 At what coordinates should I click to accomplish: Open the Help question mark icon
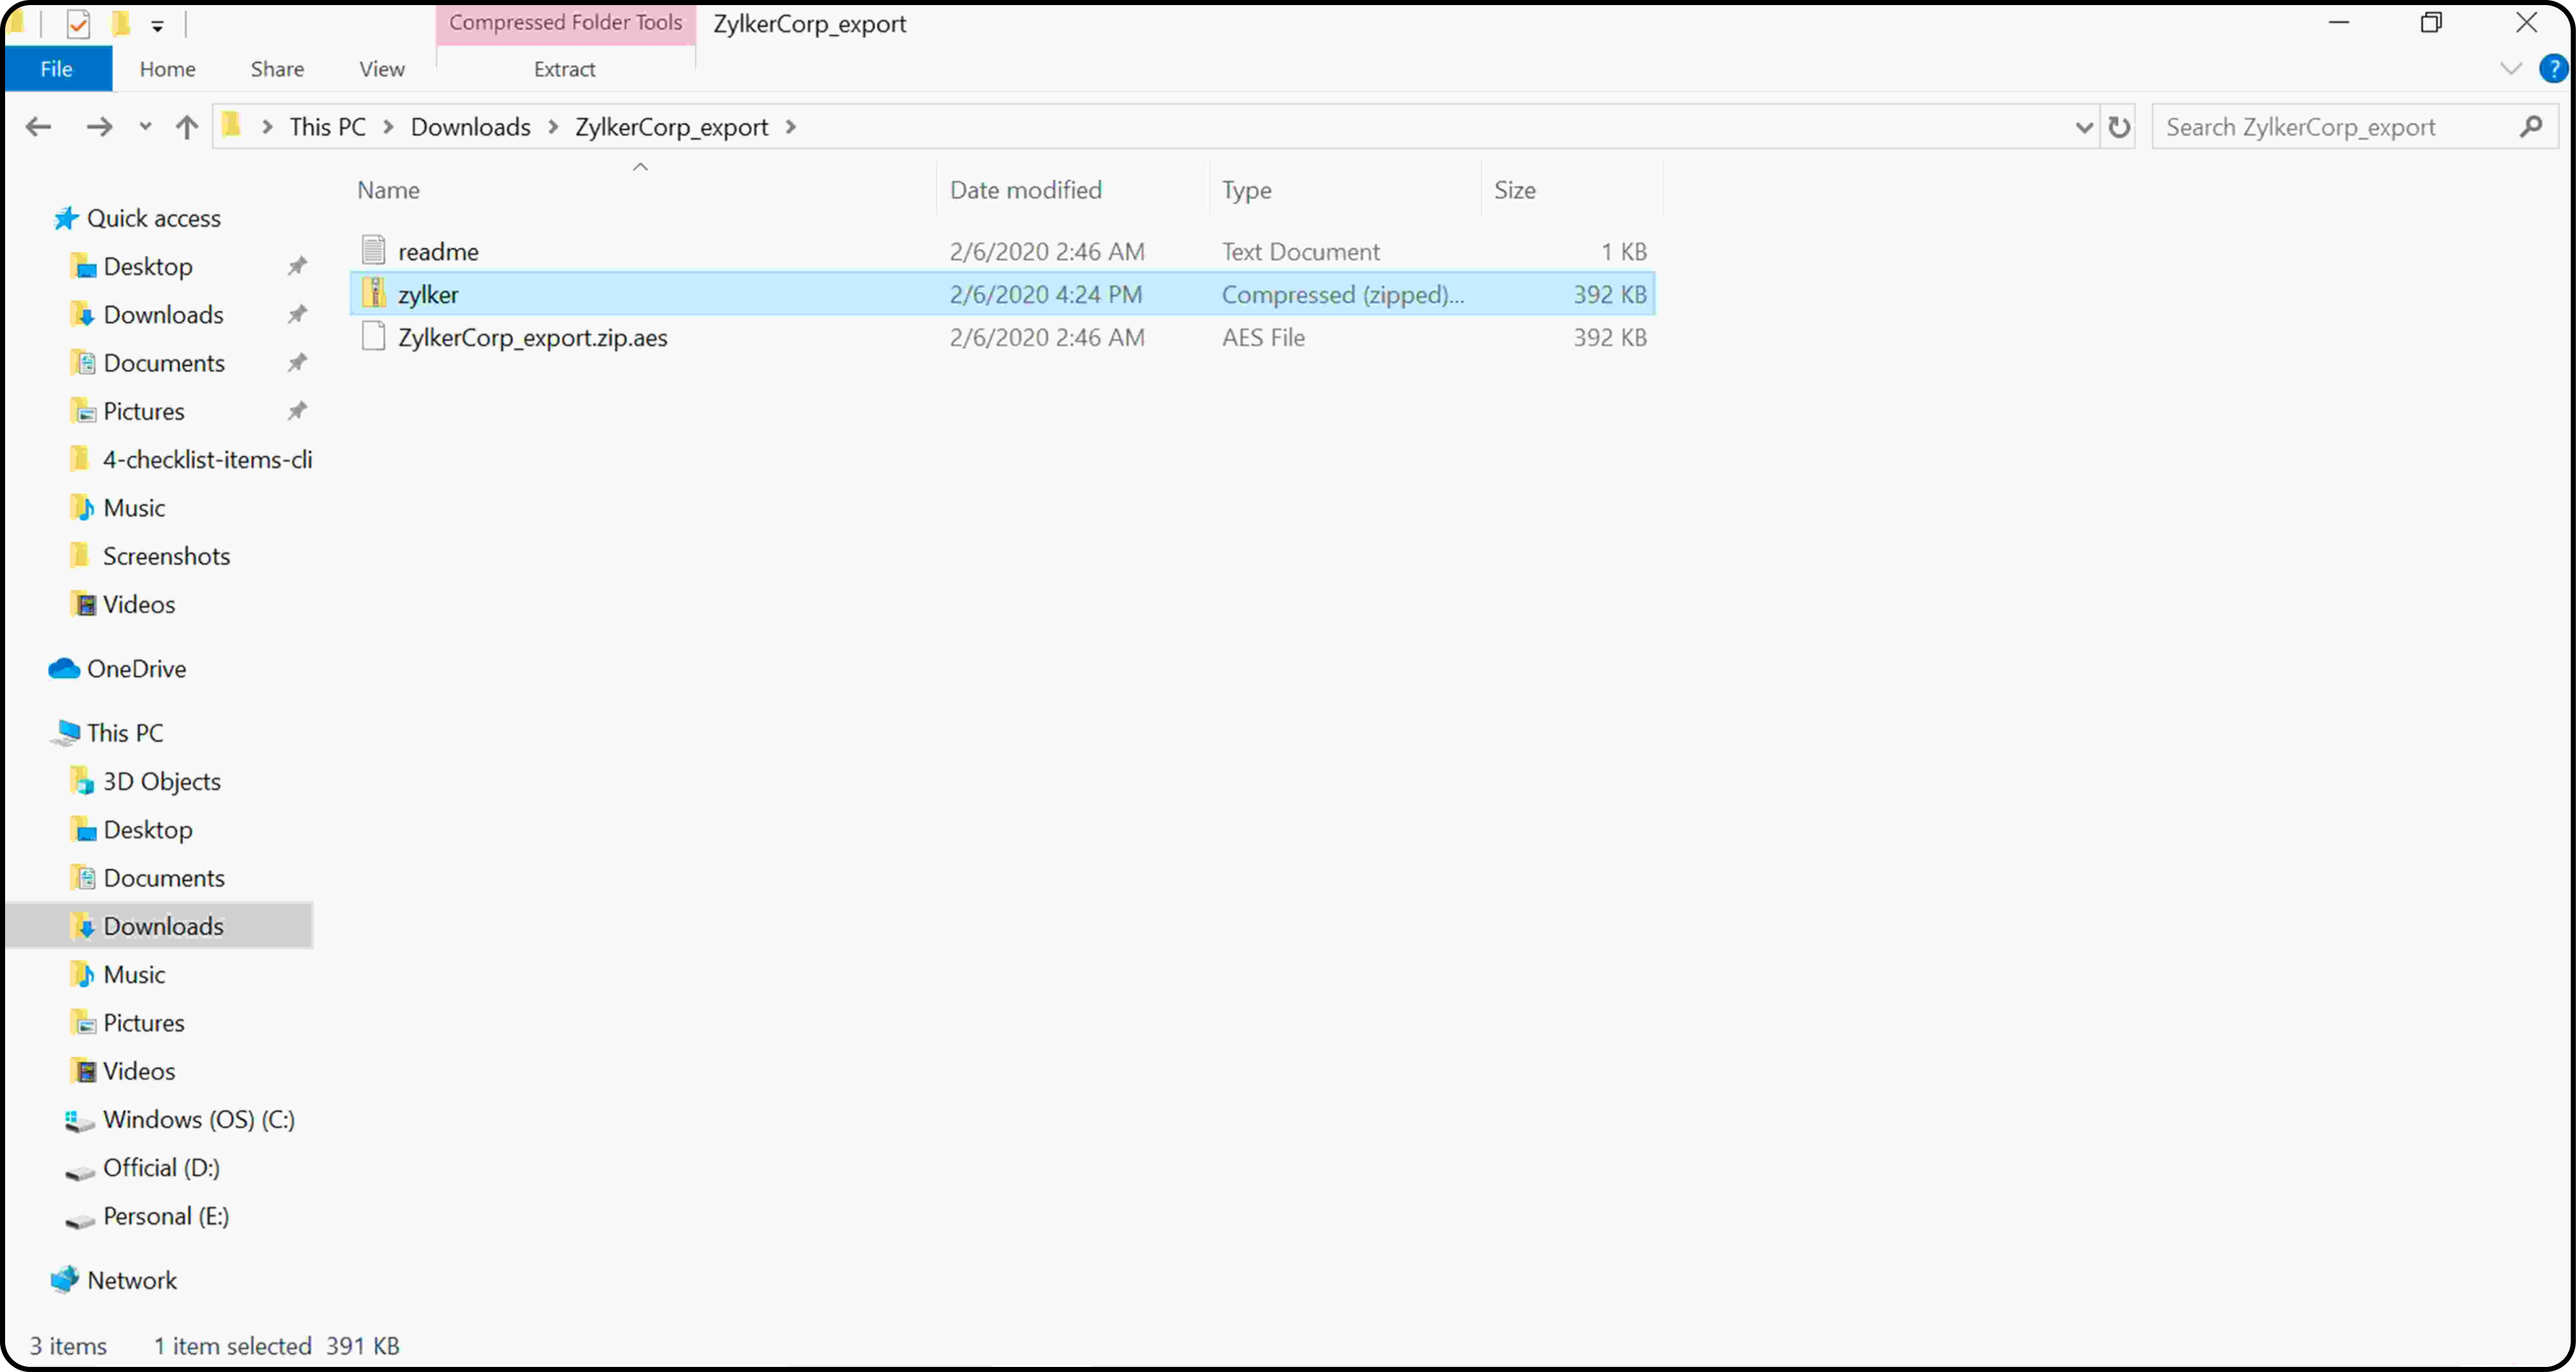click(2553, 69)
